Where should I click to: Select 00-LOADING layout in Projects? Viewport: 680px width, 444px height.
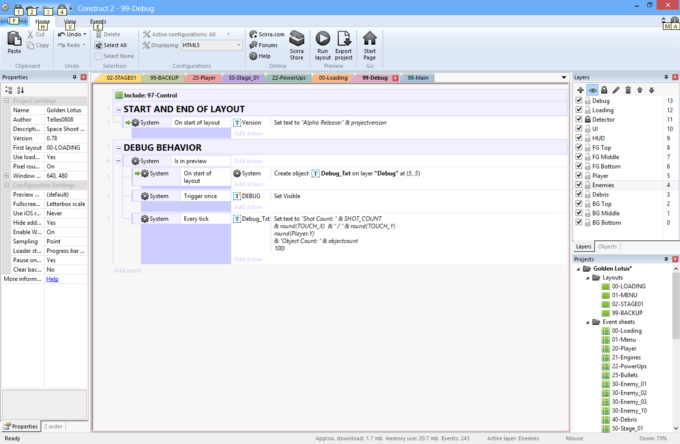tap(628, 286)
